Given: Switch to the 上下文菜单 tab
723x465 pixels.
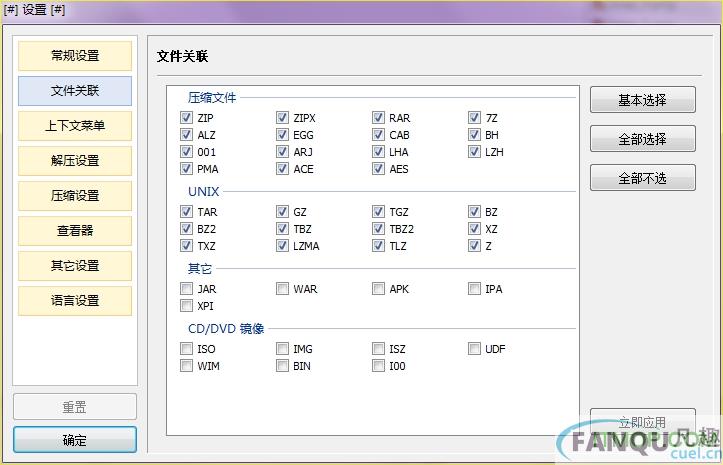Looking at the screenshot, I should pyautogui.click(x=75, y=126).
